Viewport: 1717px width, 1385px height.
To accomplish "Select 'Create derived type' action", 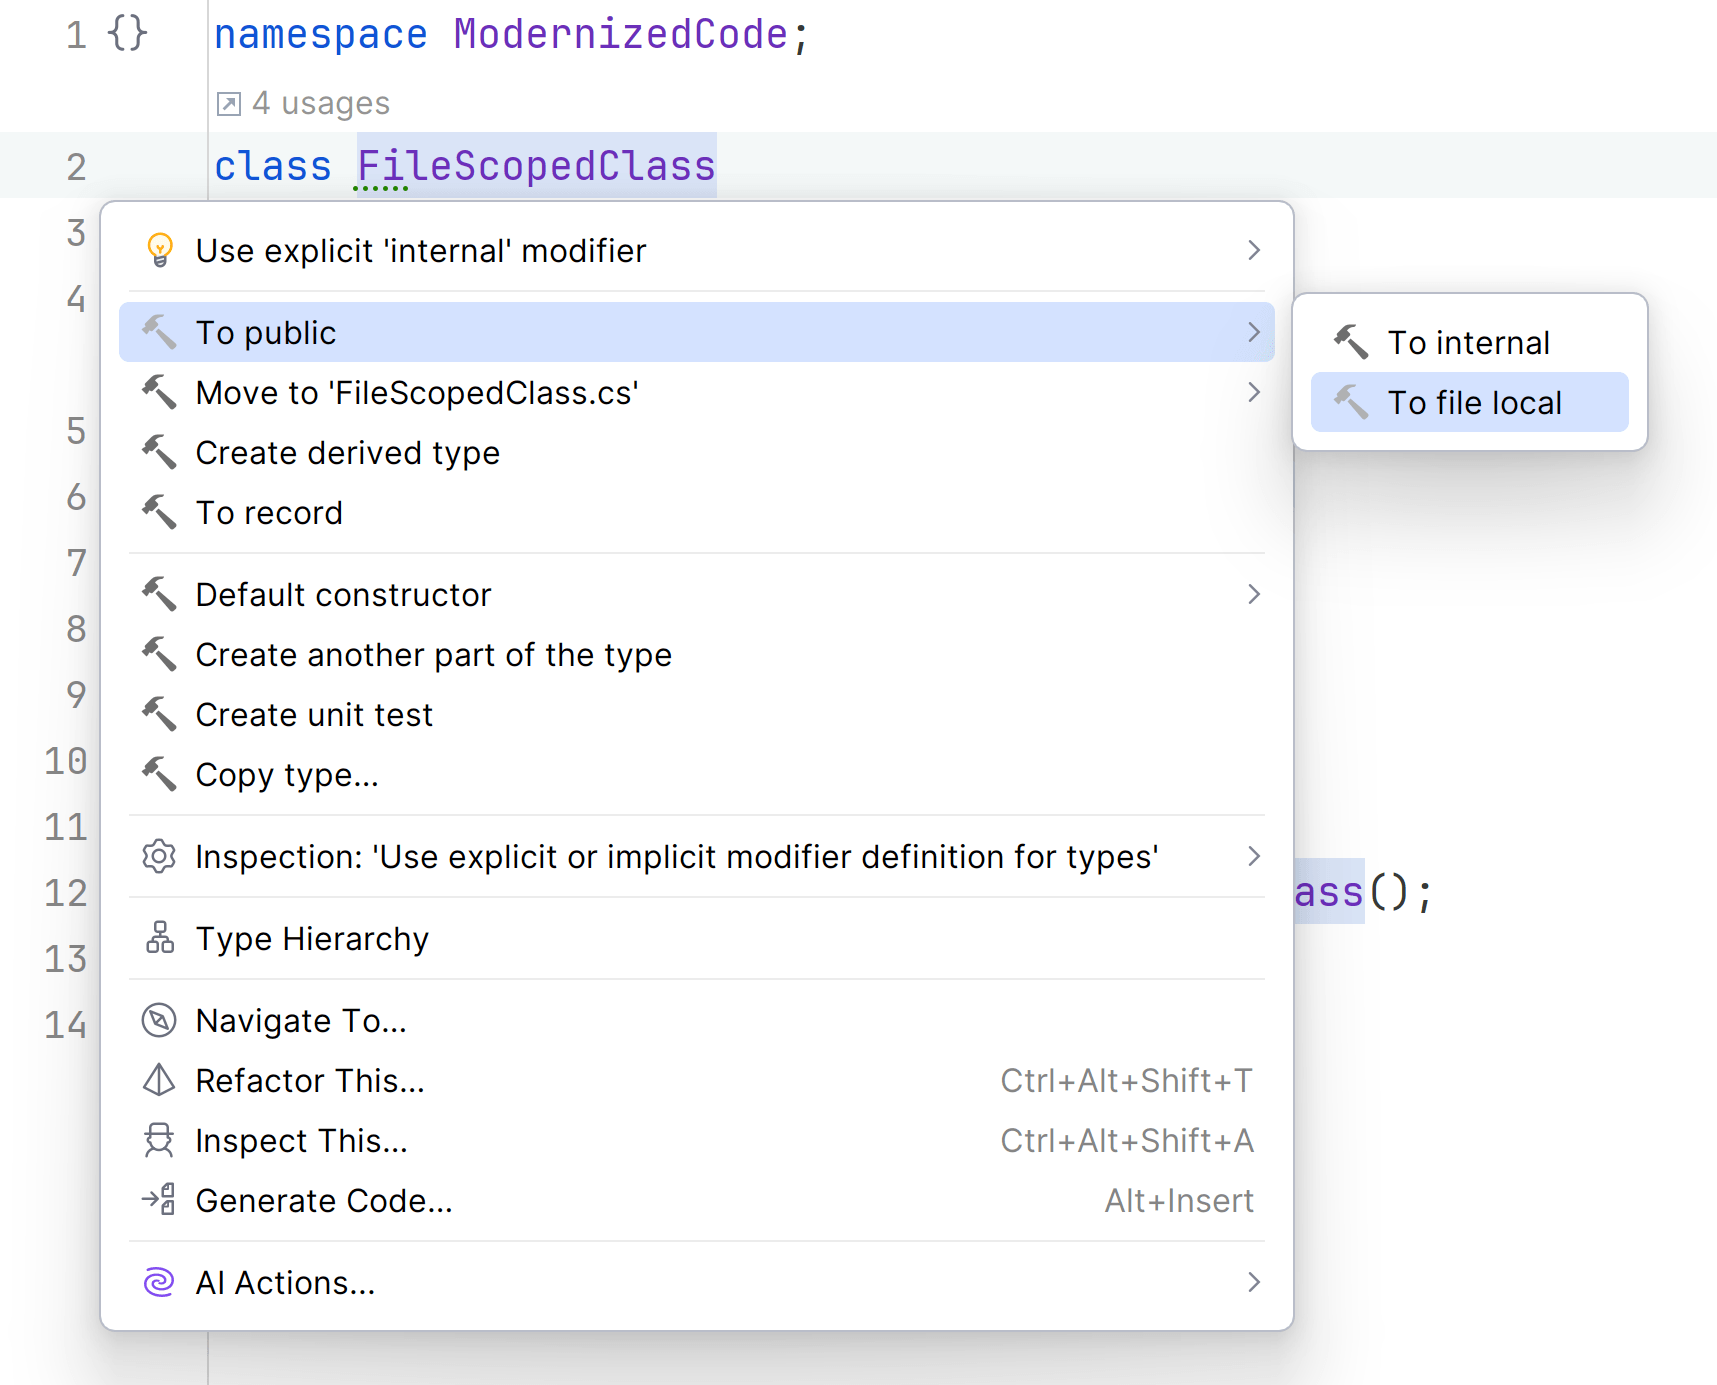I will click(347, 453).
